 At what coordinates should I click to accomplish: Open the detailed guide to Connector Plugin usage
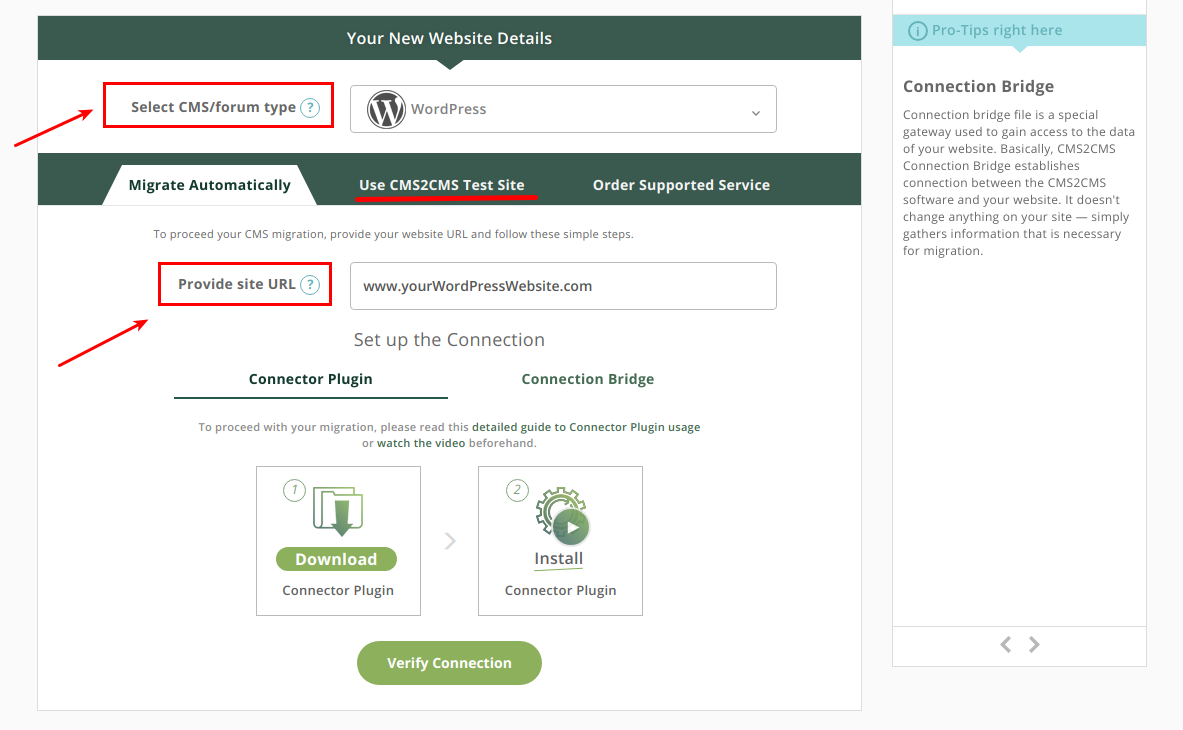(586, 427)
